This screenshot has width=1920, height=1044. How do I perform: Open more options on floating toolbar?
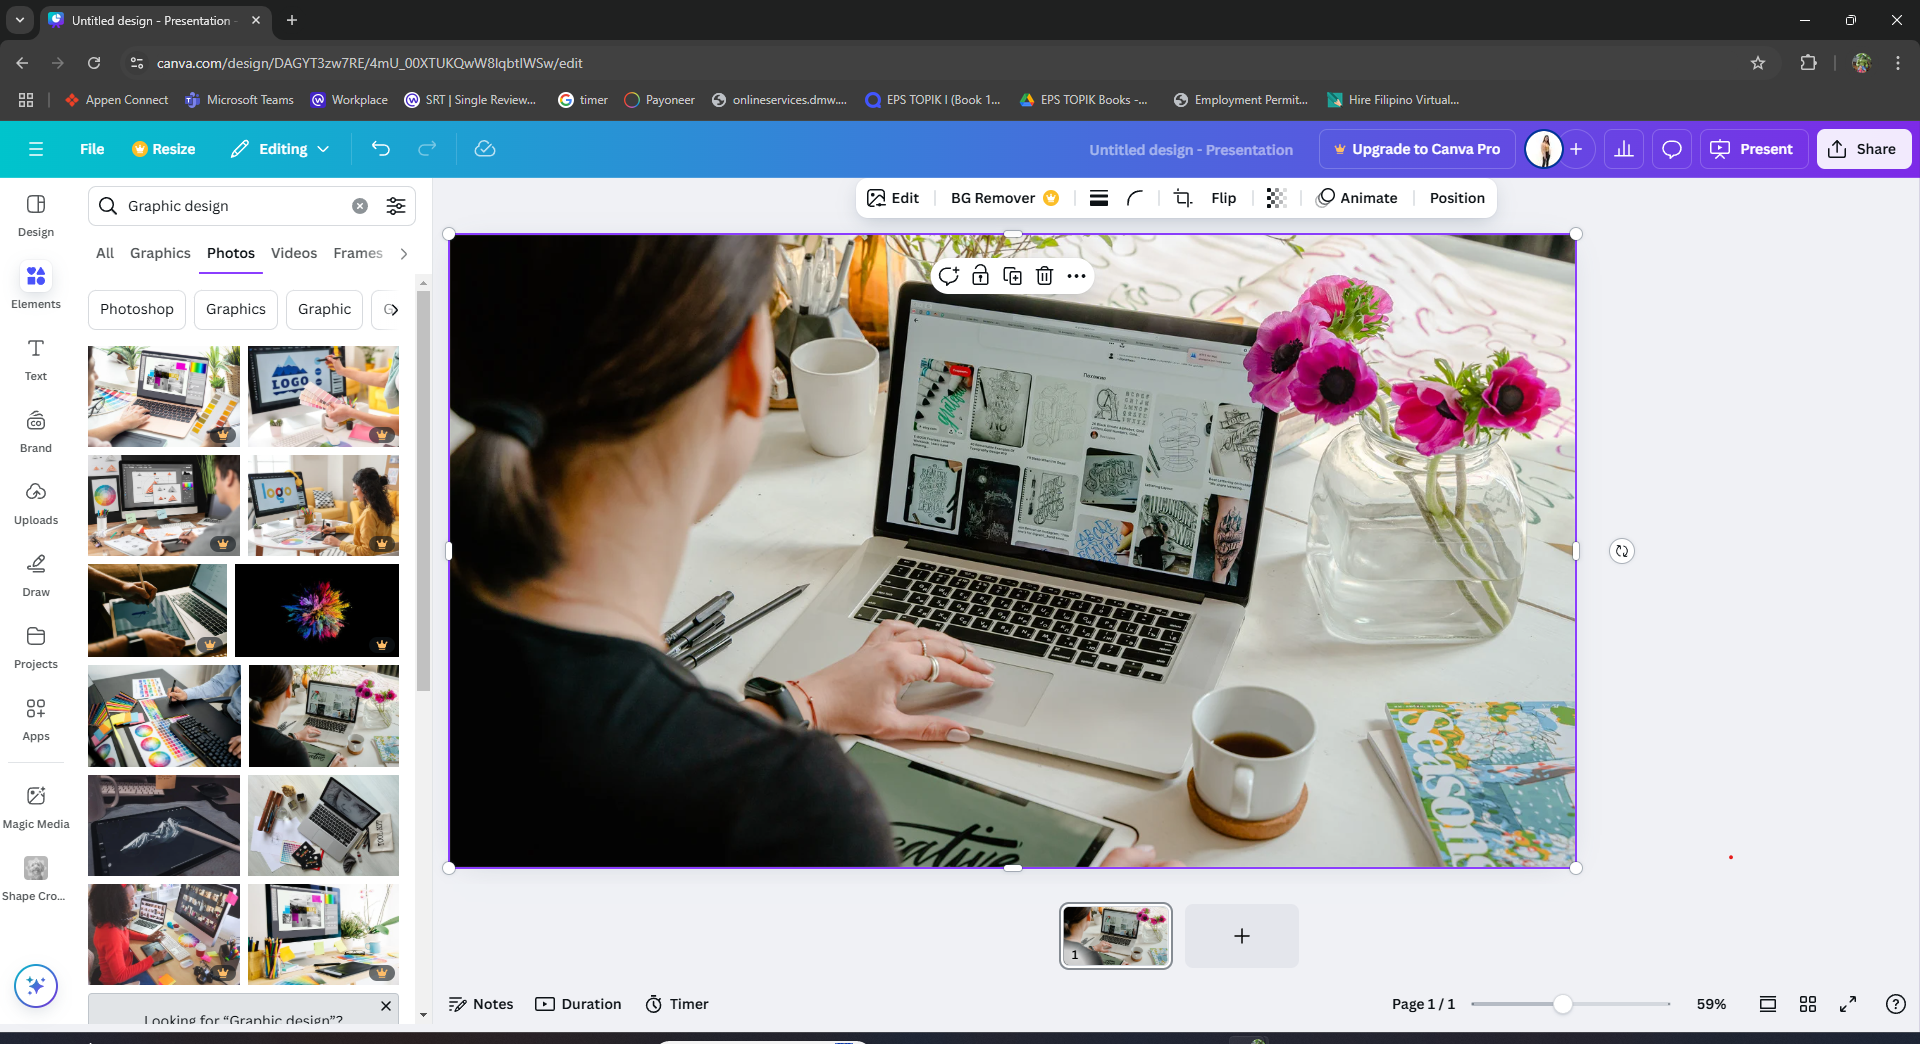[x=1077, y=276]
